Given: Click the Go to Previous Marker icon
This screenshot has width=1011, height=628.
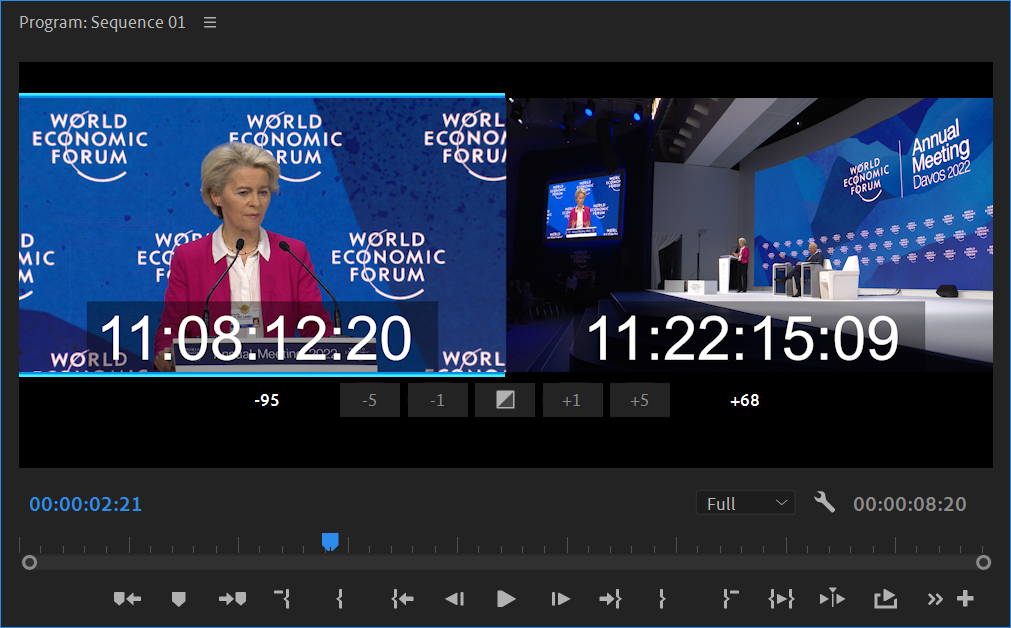Looking at the screenshot, I should click(127, 599).
